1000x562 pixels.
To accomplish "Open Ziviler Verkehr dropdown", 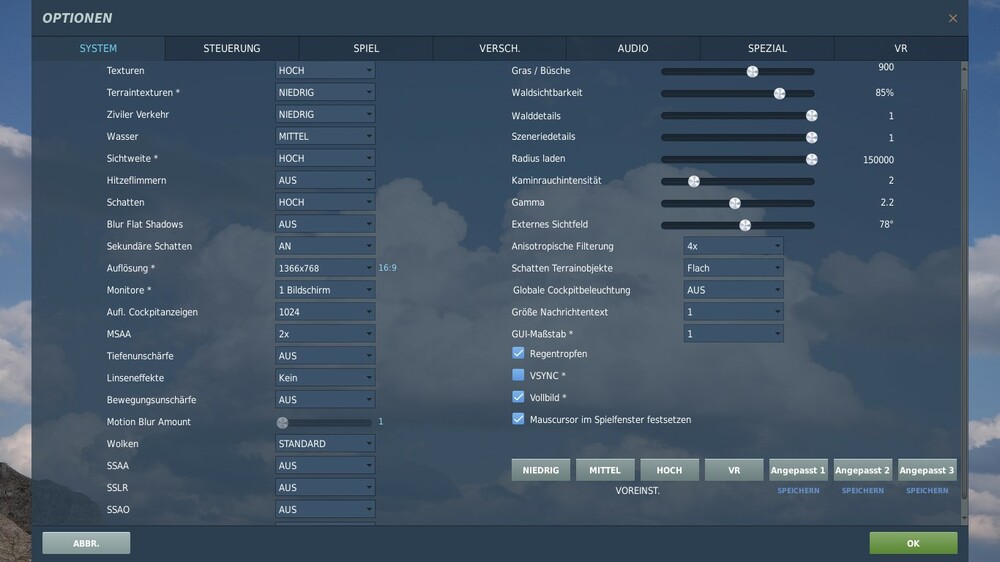I will tap(325, 114).
